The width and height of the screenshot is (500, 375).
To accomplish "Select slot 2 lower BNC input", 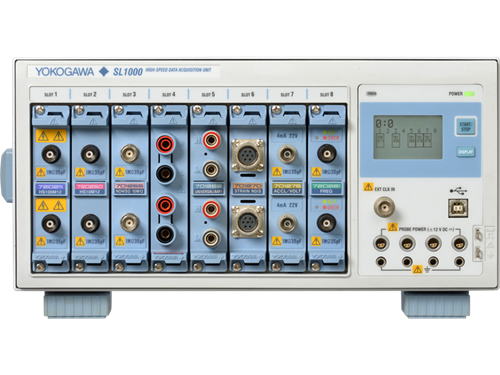I will pyautogui.click(x=90, y=223).
